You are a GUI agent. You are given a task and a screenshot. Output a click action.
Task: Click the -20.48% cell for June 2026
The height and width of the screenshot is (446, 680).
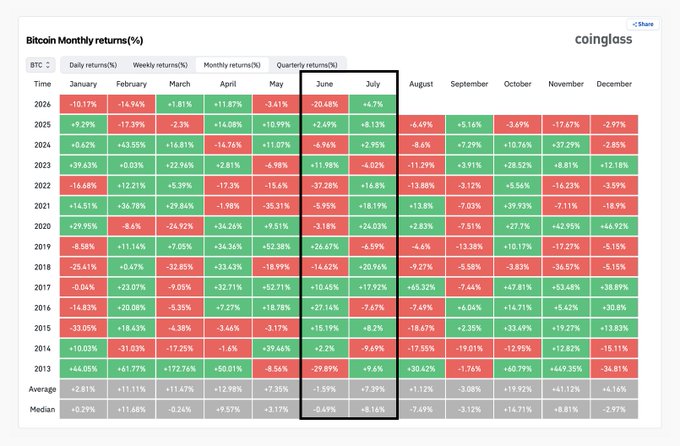[324, 104]
